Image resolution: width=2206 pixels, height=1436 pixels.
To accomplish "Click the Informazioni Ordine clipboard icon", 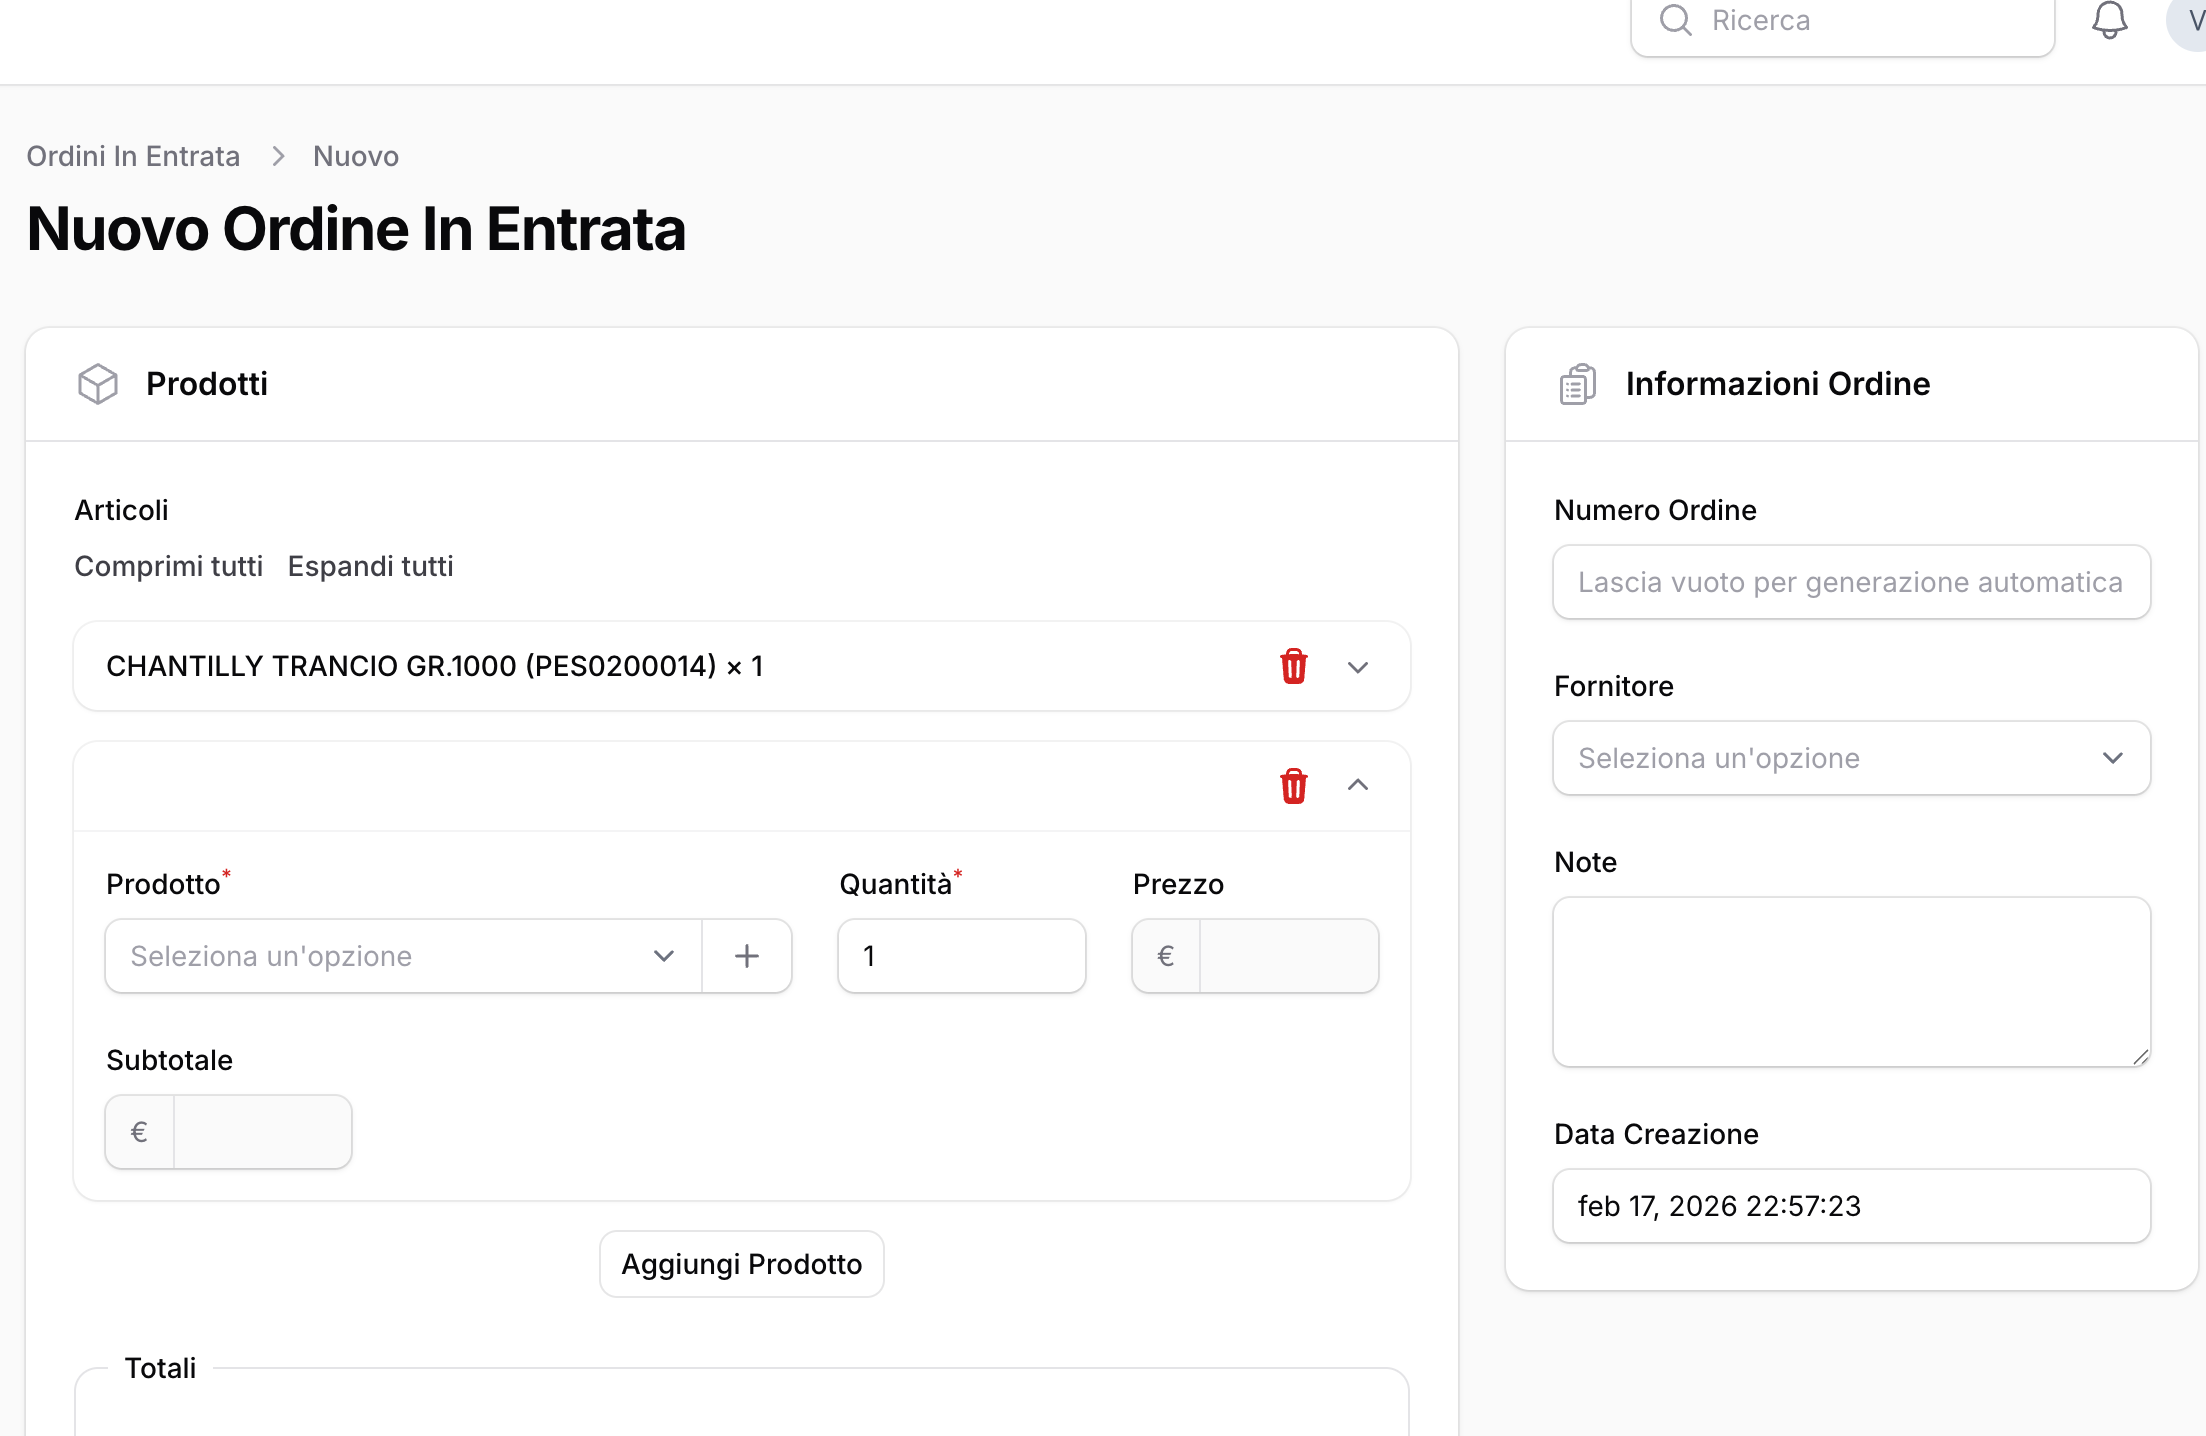I will pyautogui.click(x=1577, y=384).
